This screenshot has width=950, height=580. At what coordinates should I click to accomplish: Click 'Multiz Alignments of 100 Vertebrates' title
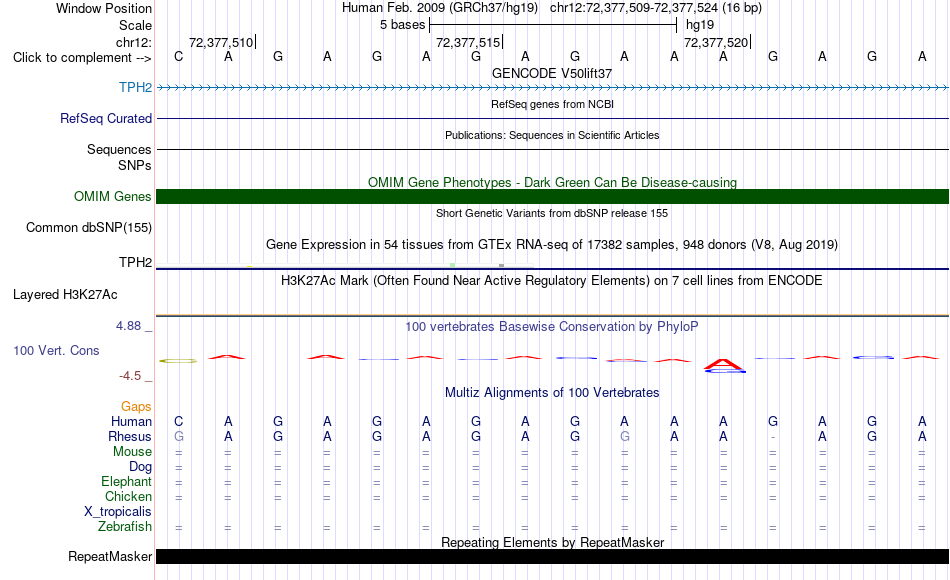[552, 393]
